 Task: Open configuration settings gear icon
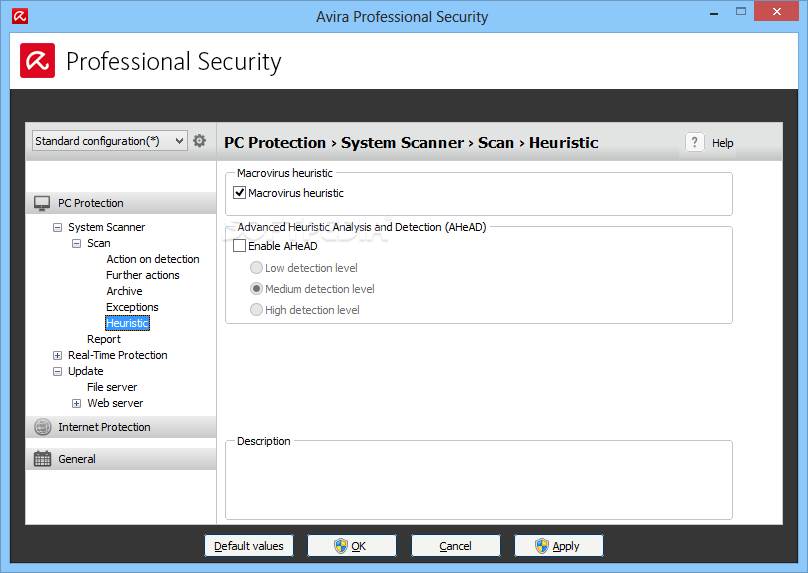pyautogui.click(x=199, y=141)
